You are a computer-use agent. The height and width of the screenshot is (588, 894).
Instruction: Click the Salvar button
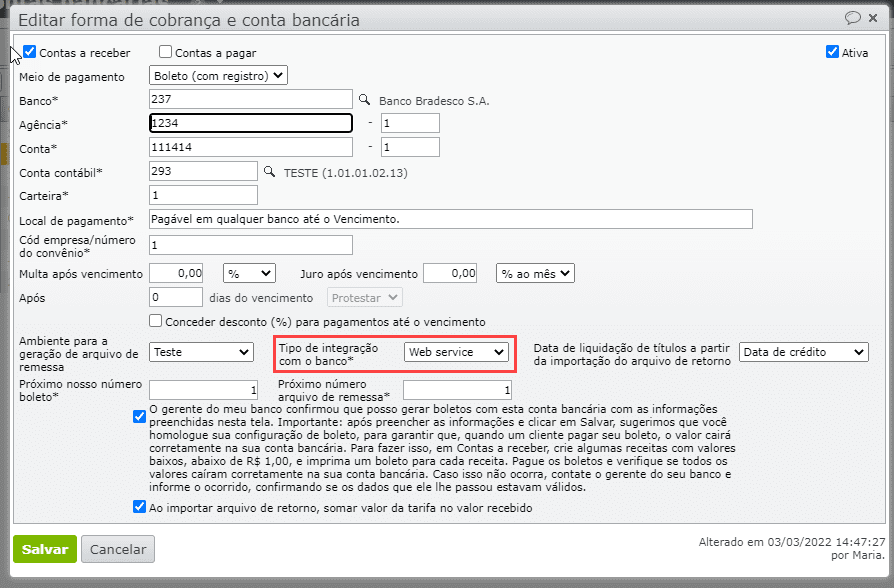(44, 549)
